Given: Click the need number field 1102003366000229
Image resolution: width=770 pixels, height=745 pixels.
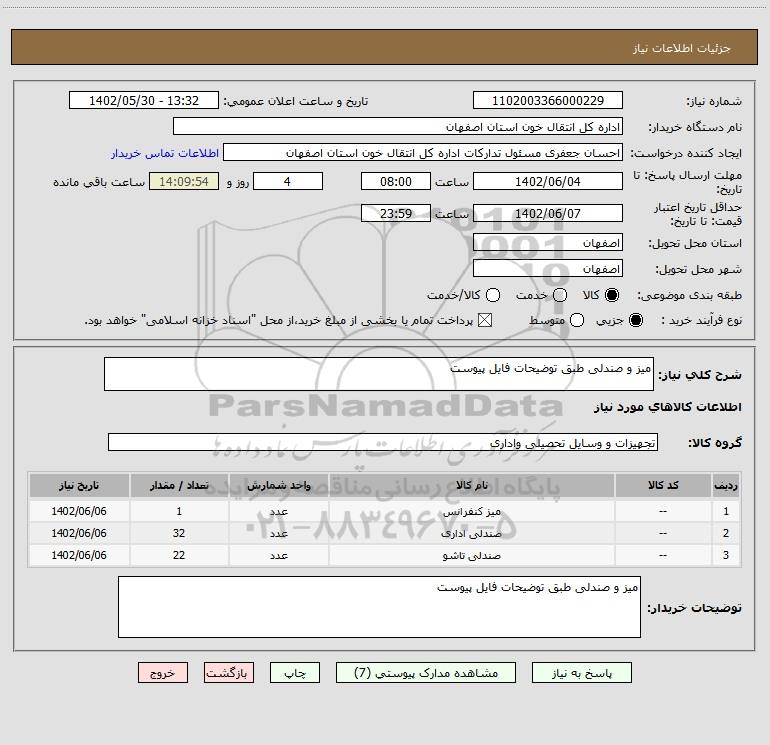Looking at the screenshot, I should coord(548,100).
